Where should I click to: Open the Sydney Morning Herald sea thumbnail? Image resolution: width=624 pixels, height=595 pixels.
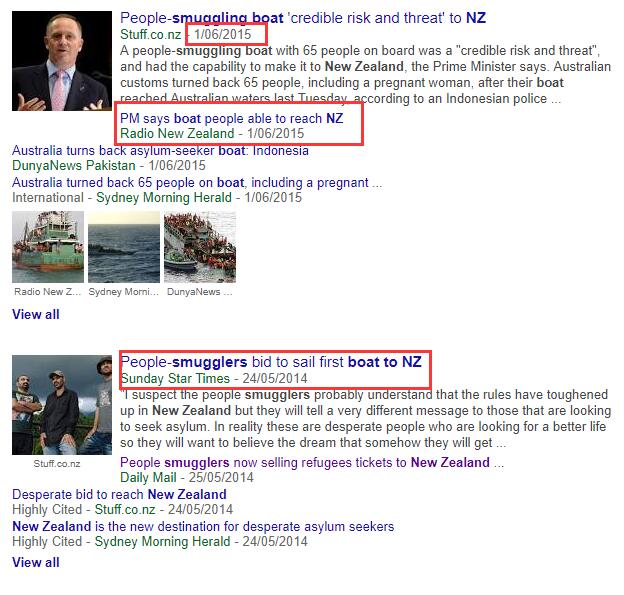coord(124,247)
